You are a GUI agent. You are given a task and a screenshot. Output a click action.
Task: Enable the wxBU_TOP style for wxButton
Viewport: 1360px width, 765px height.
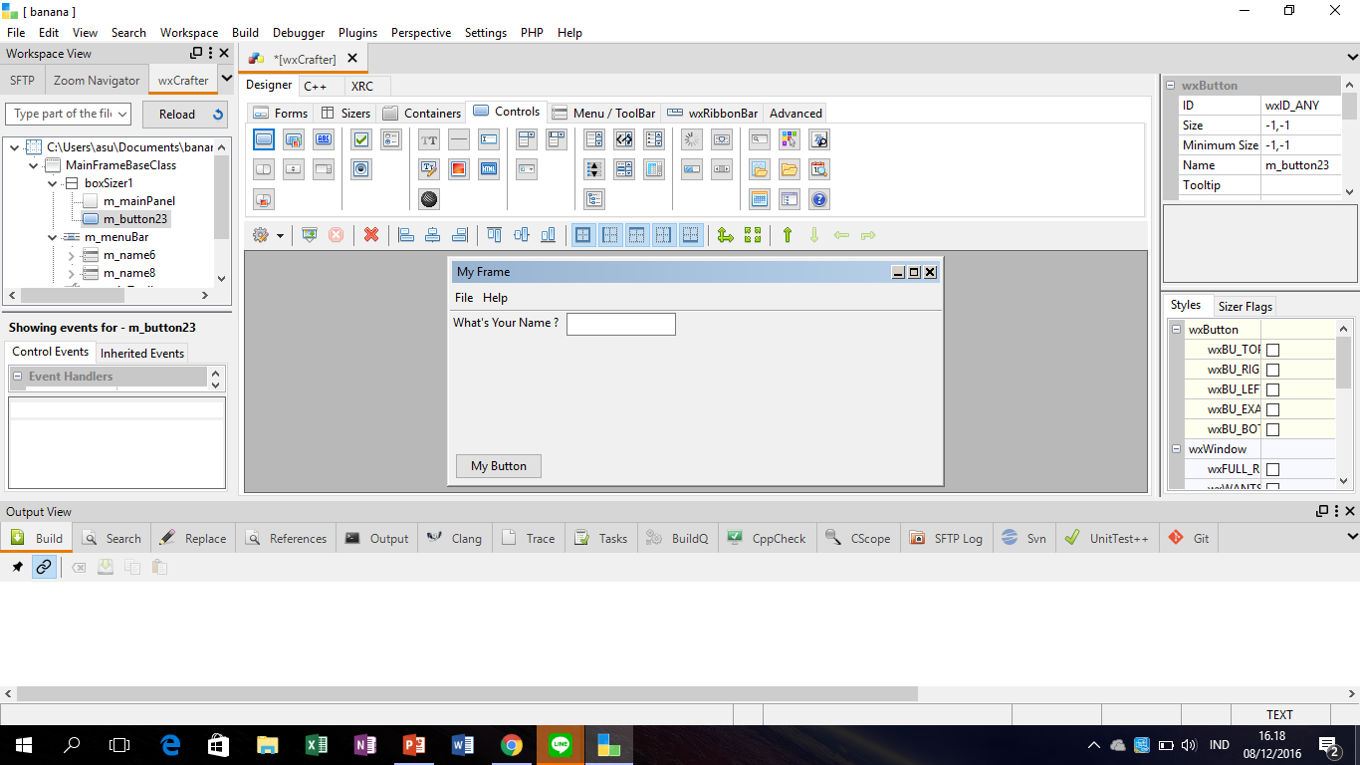pyautogui.click(x=1272, y=349)
